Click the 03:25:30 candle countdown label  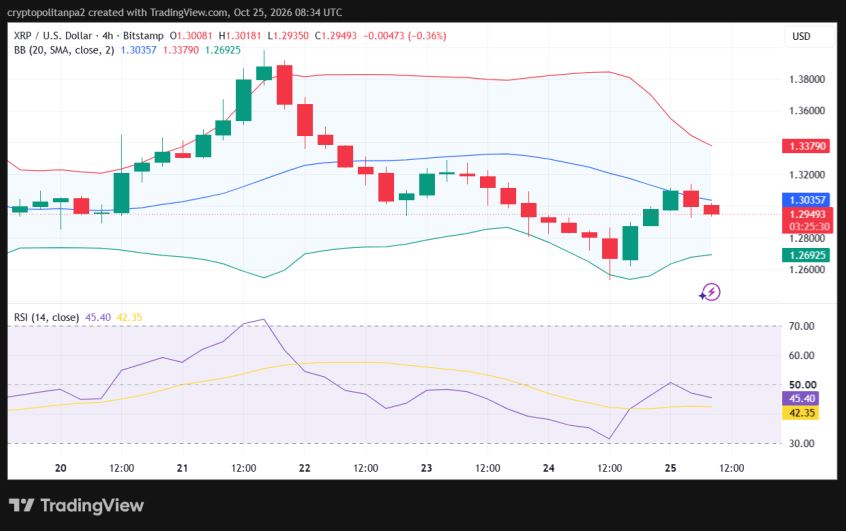pyautogui.click(x=809, y=227)
